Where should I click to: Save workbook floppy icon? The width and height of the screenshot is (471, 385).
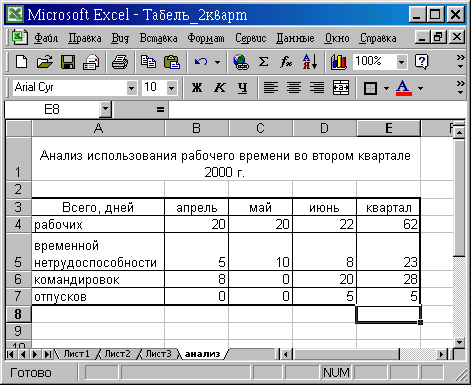pyautogui.click(x=68, y=62)
